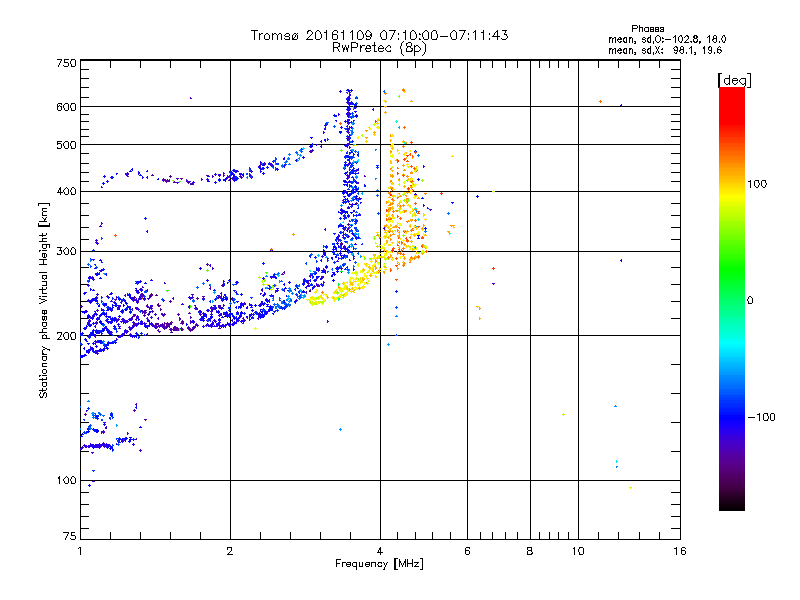This screenshot has height=600, width=800.
Task: Click the "Stationary phase Virtual Height [km]" y-axis label
Action: [x=44, y=301]
